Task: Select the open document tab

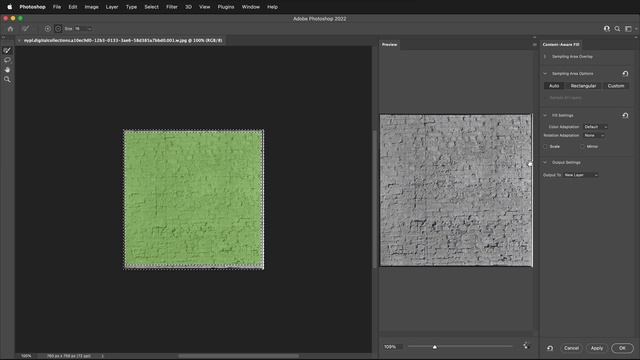Action: (x=123, y=40)
